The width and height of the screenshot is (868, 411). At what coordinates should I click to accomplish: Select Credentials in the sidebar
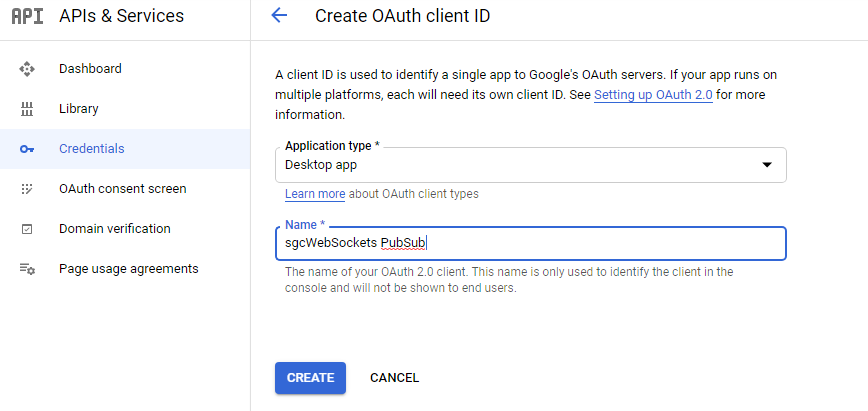point(92,149)
